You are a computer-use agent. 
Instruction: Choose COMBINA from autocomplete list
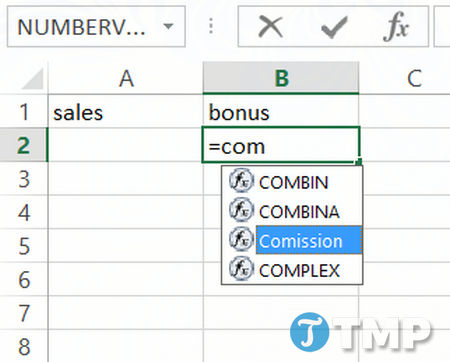[x=299, y=212]
